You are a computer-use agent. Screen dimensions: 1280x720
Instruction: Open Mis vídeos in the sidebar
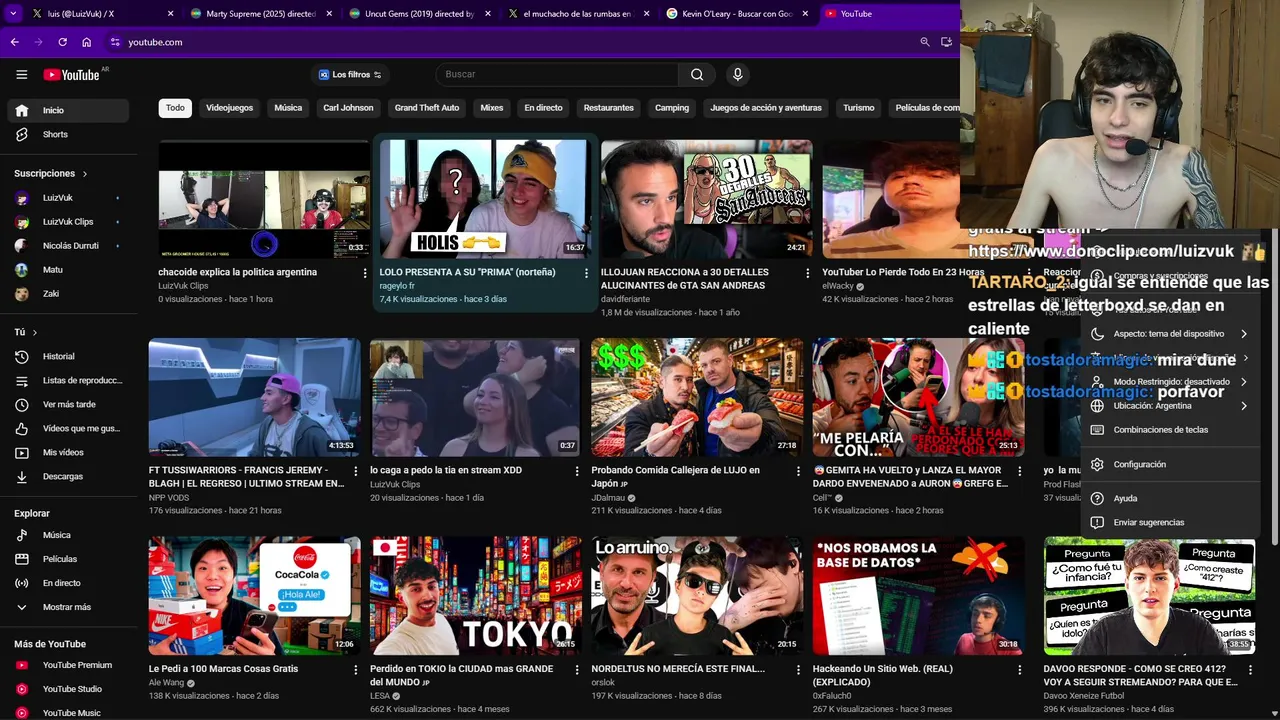[68, 452]
